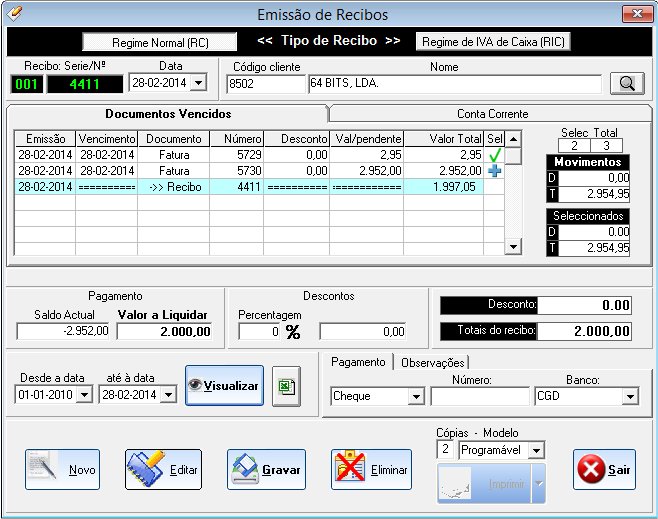This screenshot has width=658, height=519.
Task: Open the Observações tab
Action: click(x=432, y=363)
